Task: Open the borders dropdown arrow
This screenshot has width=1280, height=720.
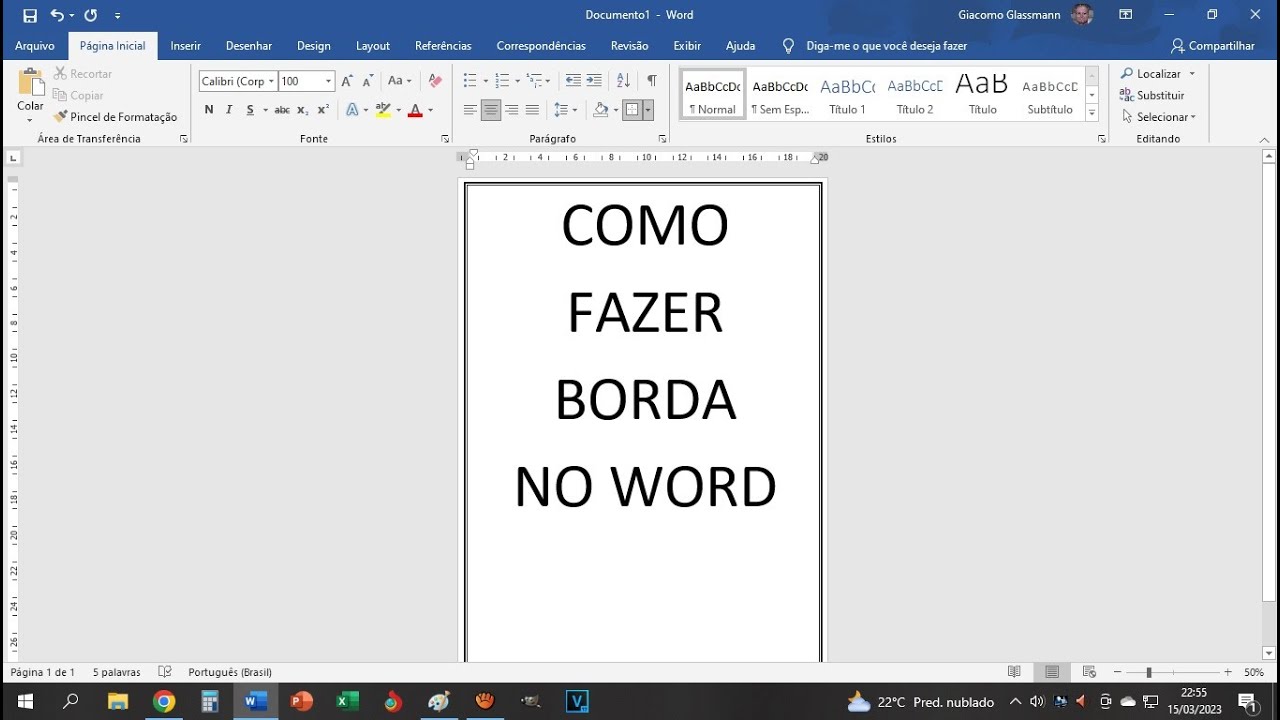Action: click(x=648, y=110)
